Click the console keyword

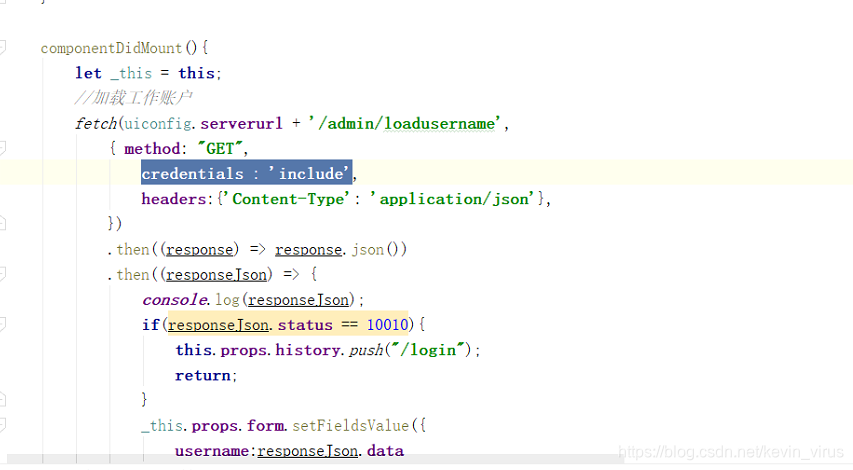pos(174,300)
